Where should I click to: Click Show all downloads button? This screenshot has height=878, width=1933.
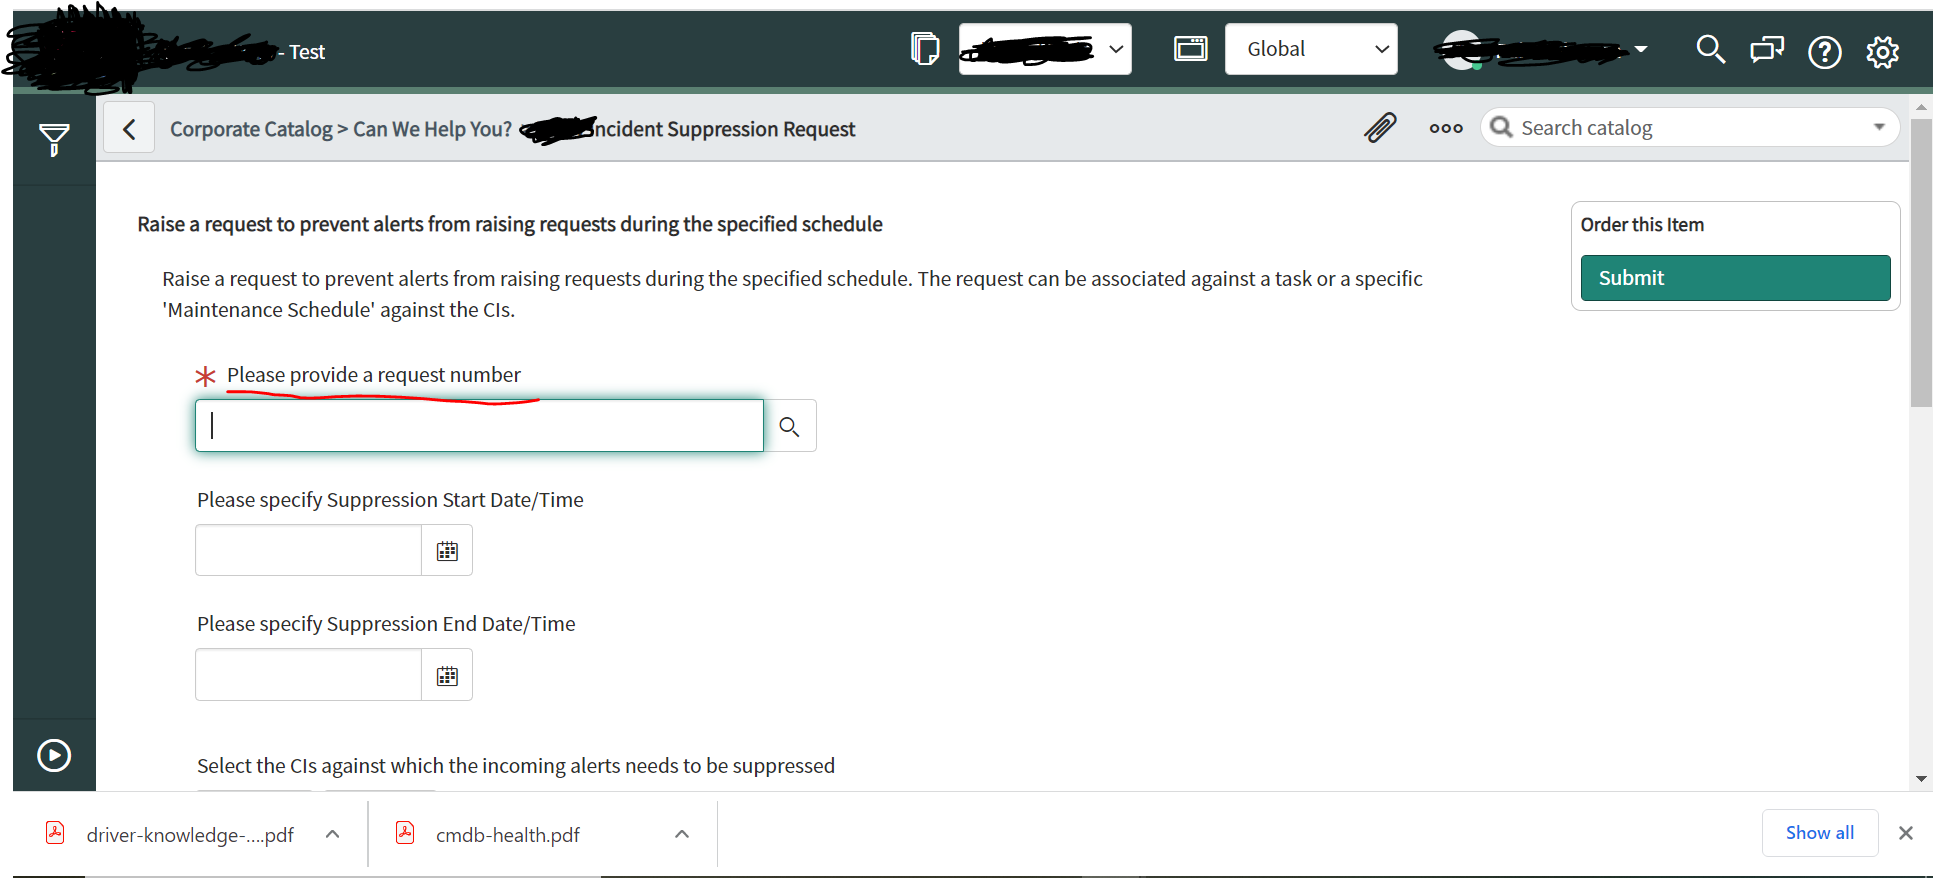coord(1820,833)
